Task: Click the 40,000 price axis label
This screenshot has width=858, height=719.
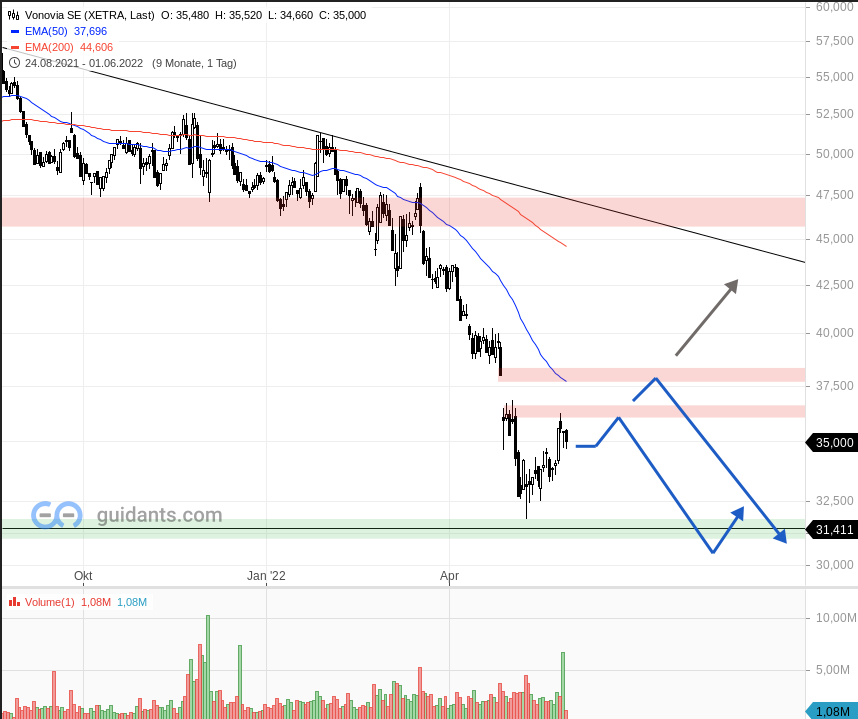Action: (834, 333)
